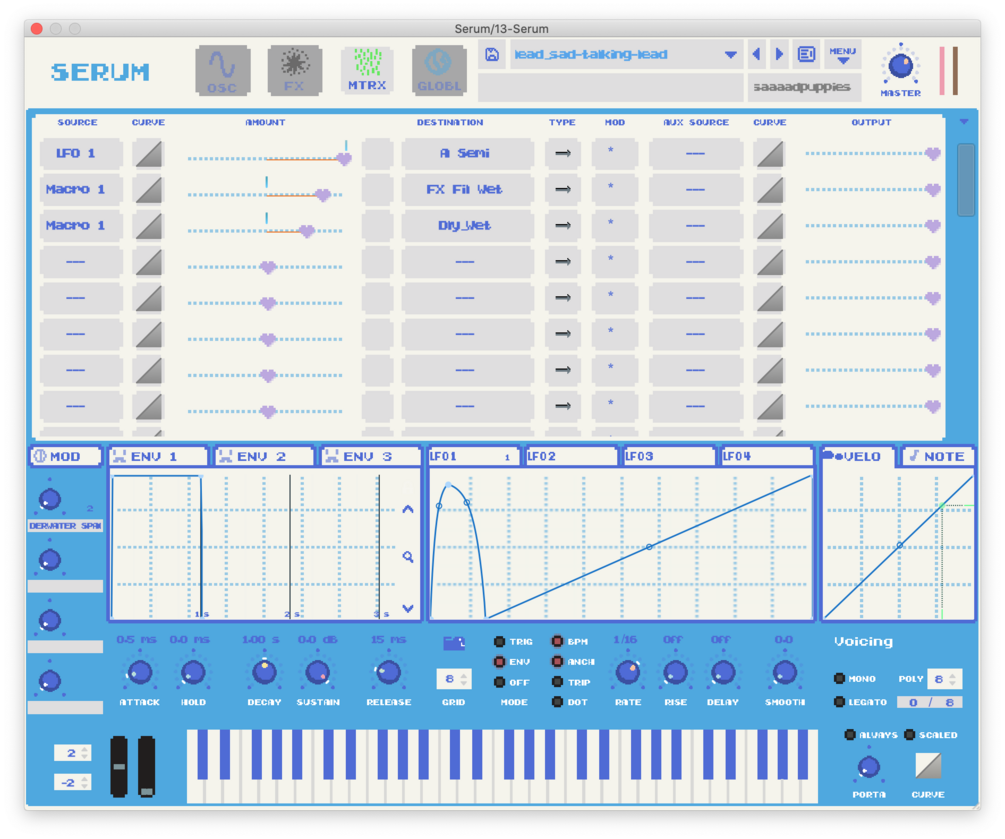Click the Attack knob
Image resolution: width=1005 pixels, height=839 pixels.
(x=139, y=672)
